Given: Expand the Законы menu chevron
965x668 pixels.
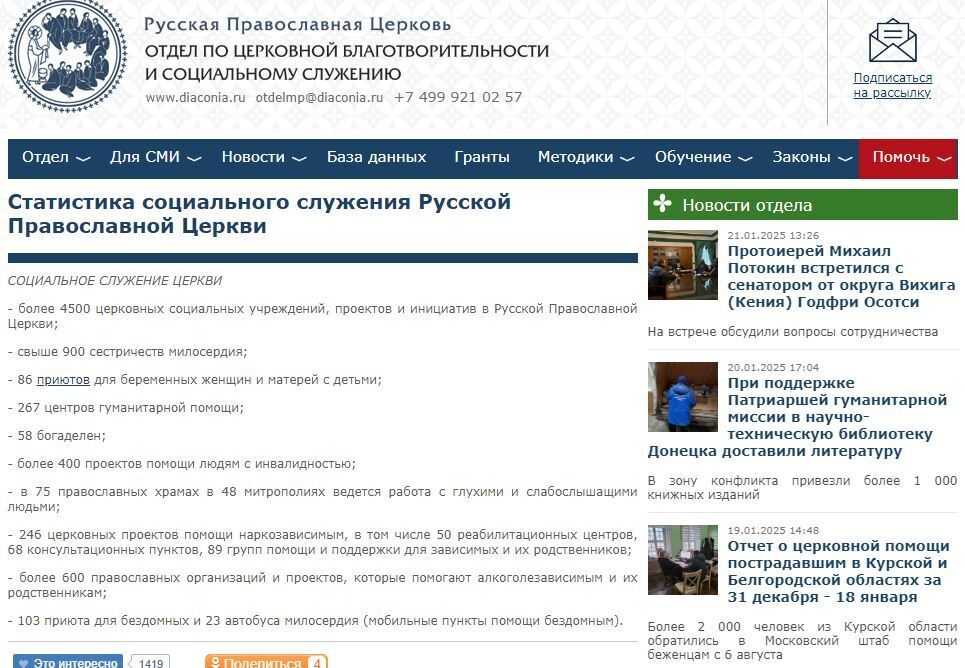Looking at the screenshot, I should tap(846, 159).
